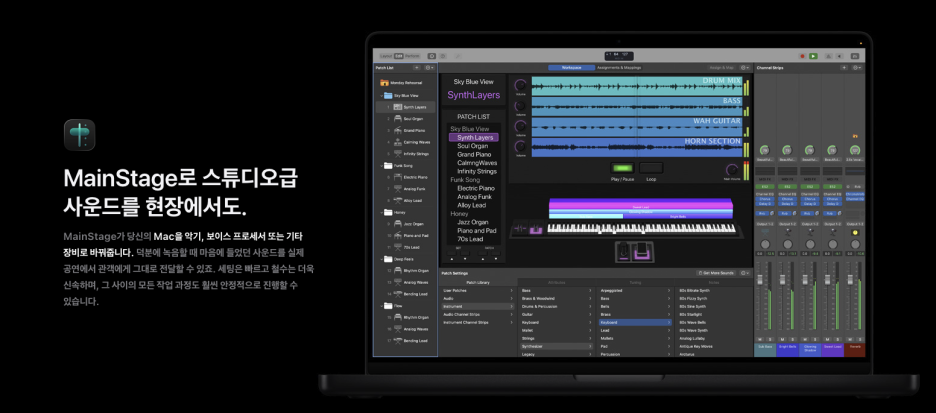
Task: Collapse the Honey set
Action: tap(381, 212)
